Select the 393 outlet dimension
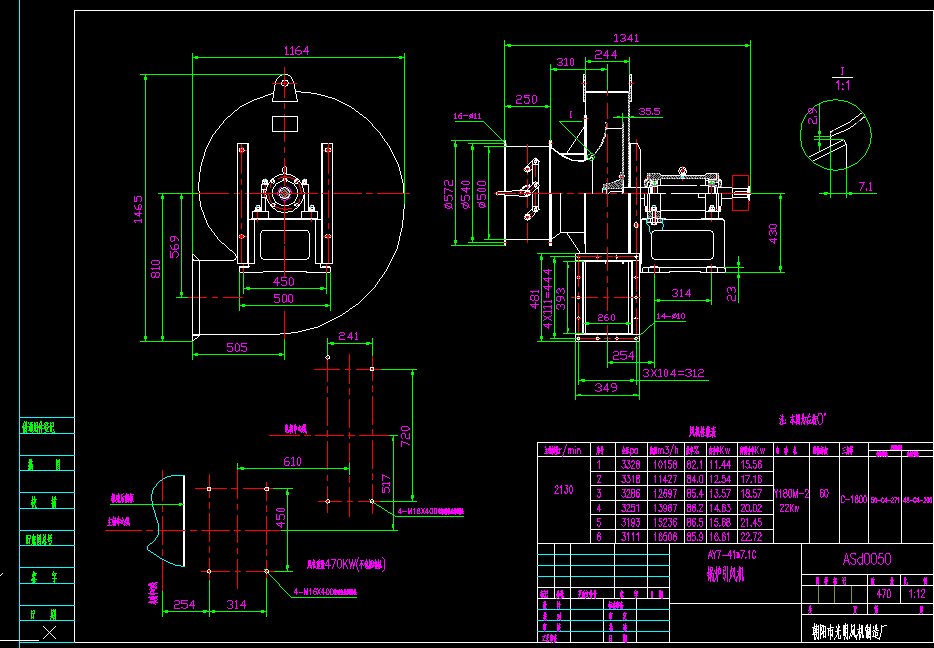The height and width of the screenshot is (648, 934). tap(561, 300)
